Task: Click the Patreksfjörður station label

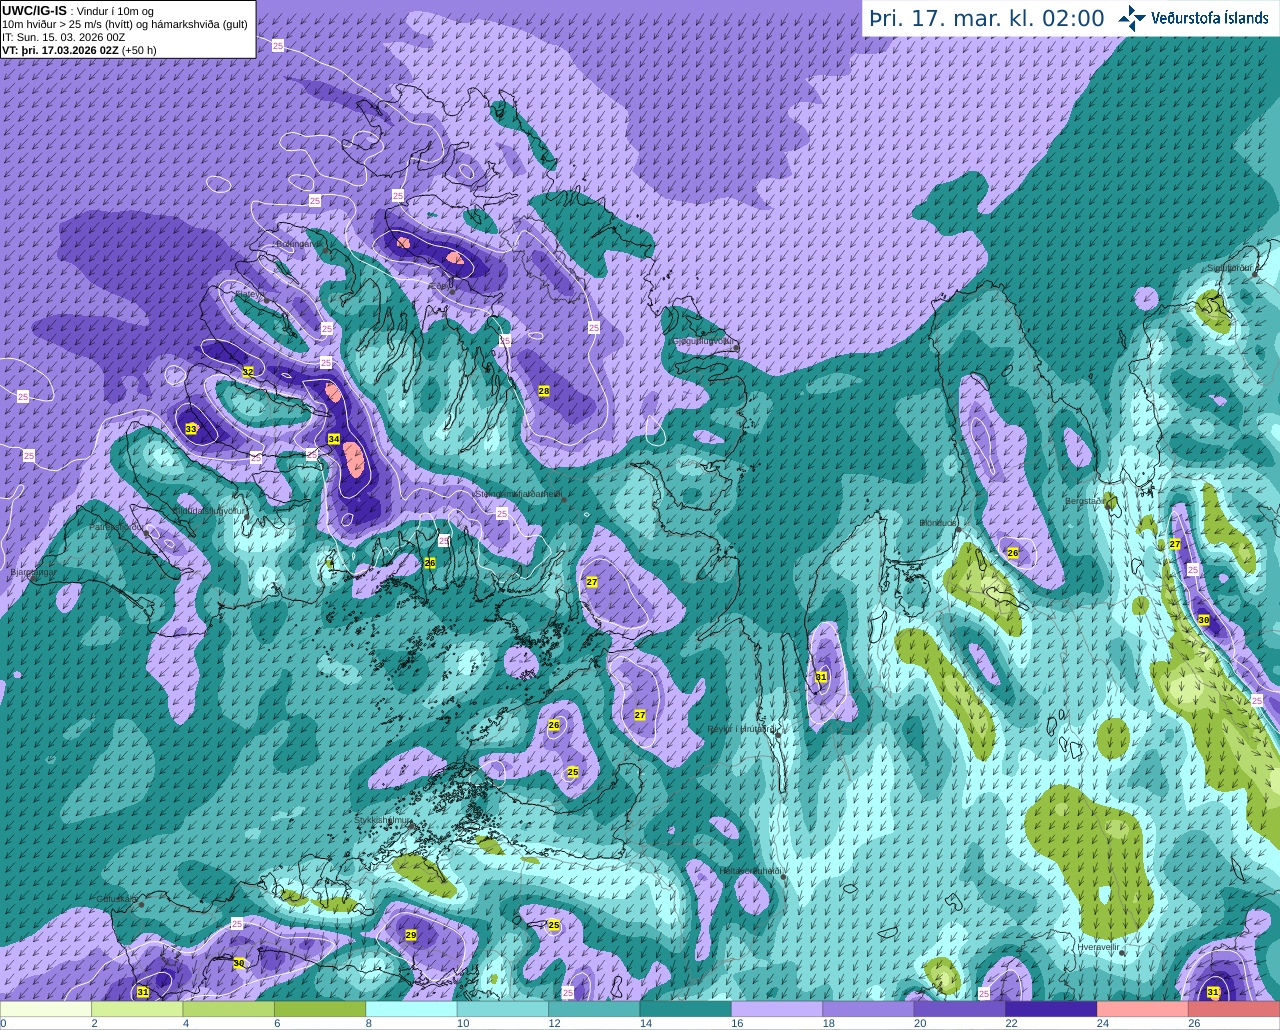Action: click(117, 526)
